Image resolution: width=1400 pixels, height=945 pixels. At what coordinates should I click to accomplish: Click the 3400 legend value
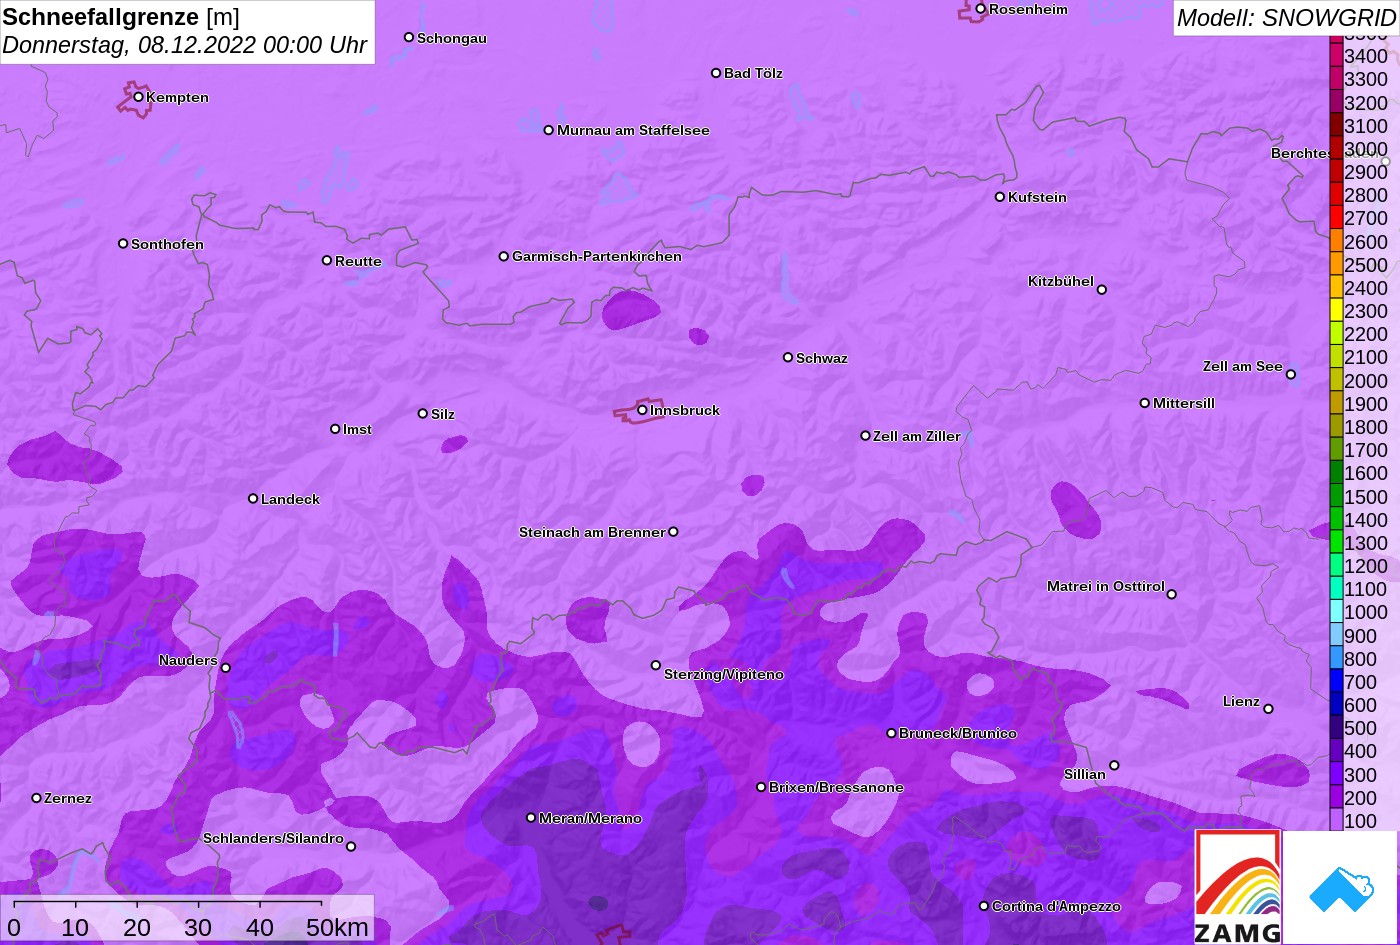tap(1366, 56)
